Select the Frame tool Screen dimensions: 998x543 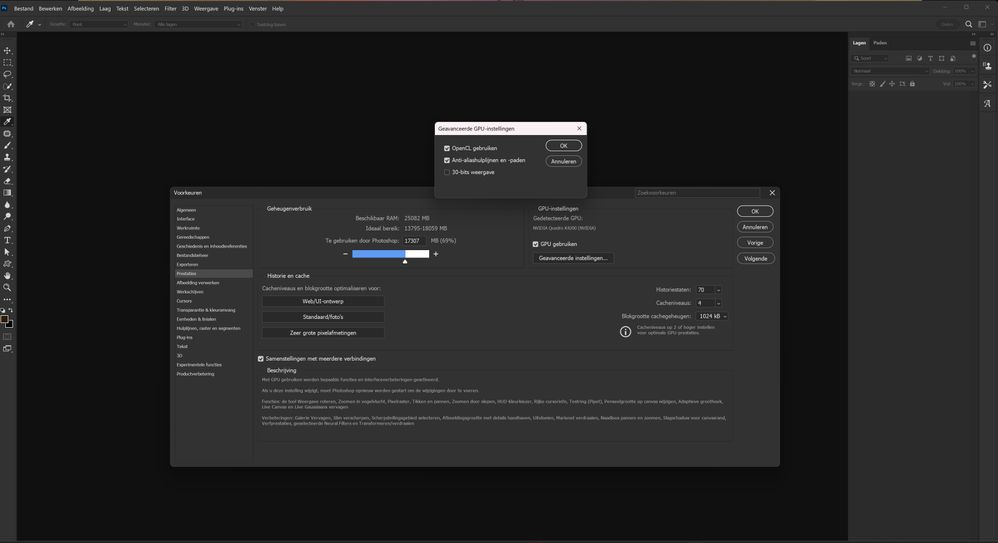pyautogui.click(x=7, y=110)
